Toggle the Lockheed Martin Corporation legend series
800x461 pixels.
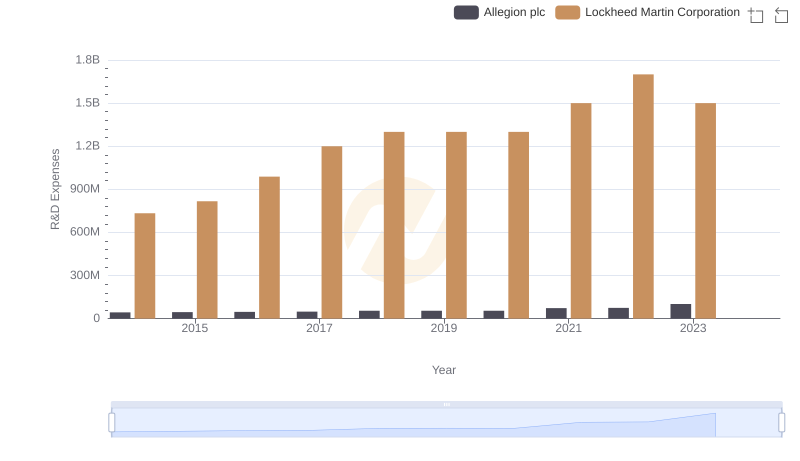pos(647,12)
